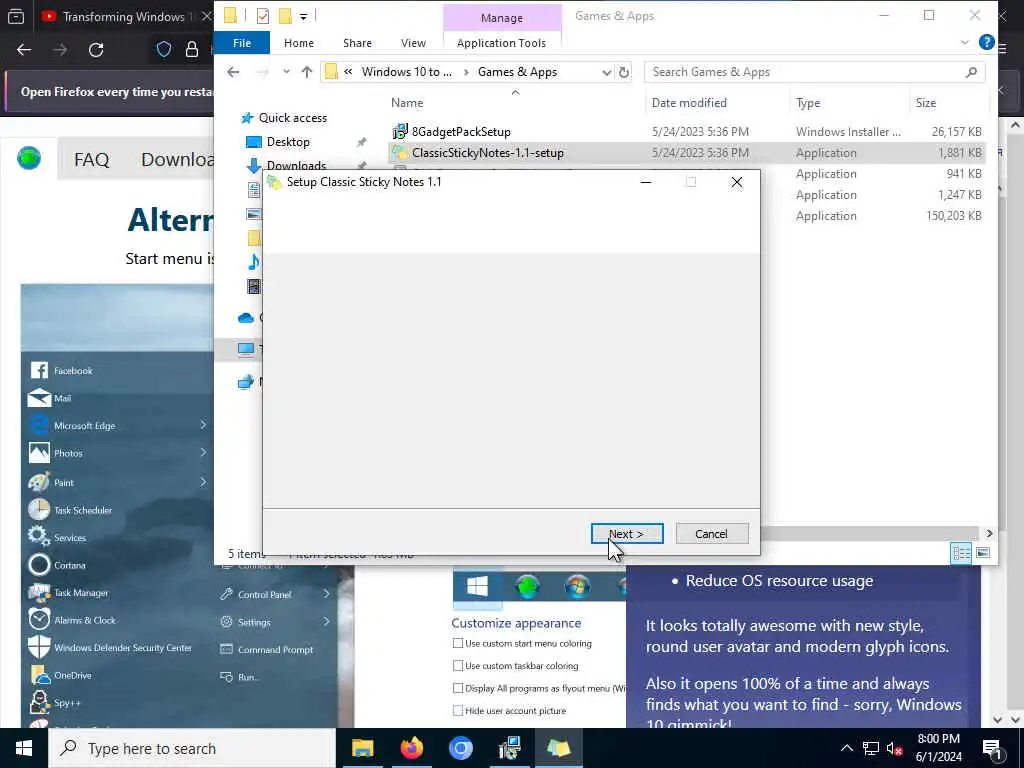Sort files by Date modified column
The height and width of the screenshot is (768, 1024).
point(689,103)
